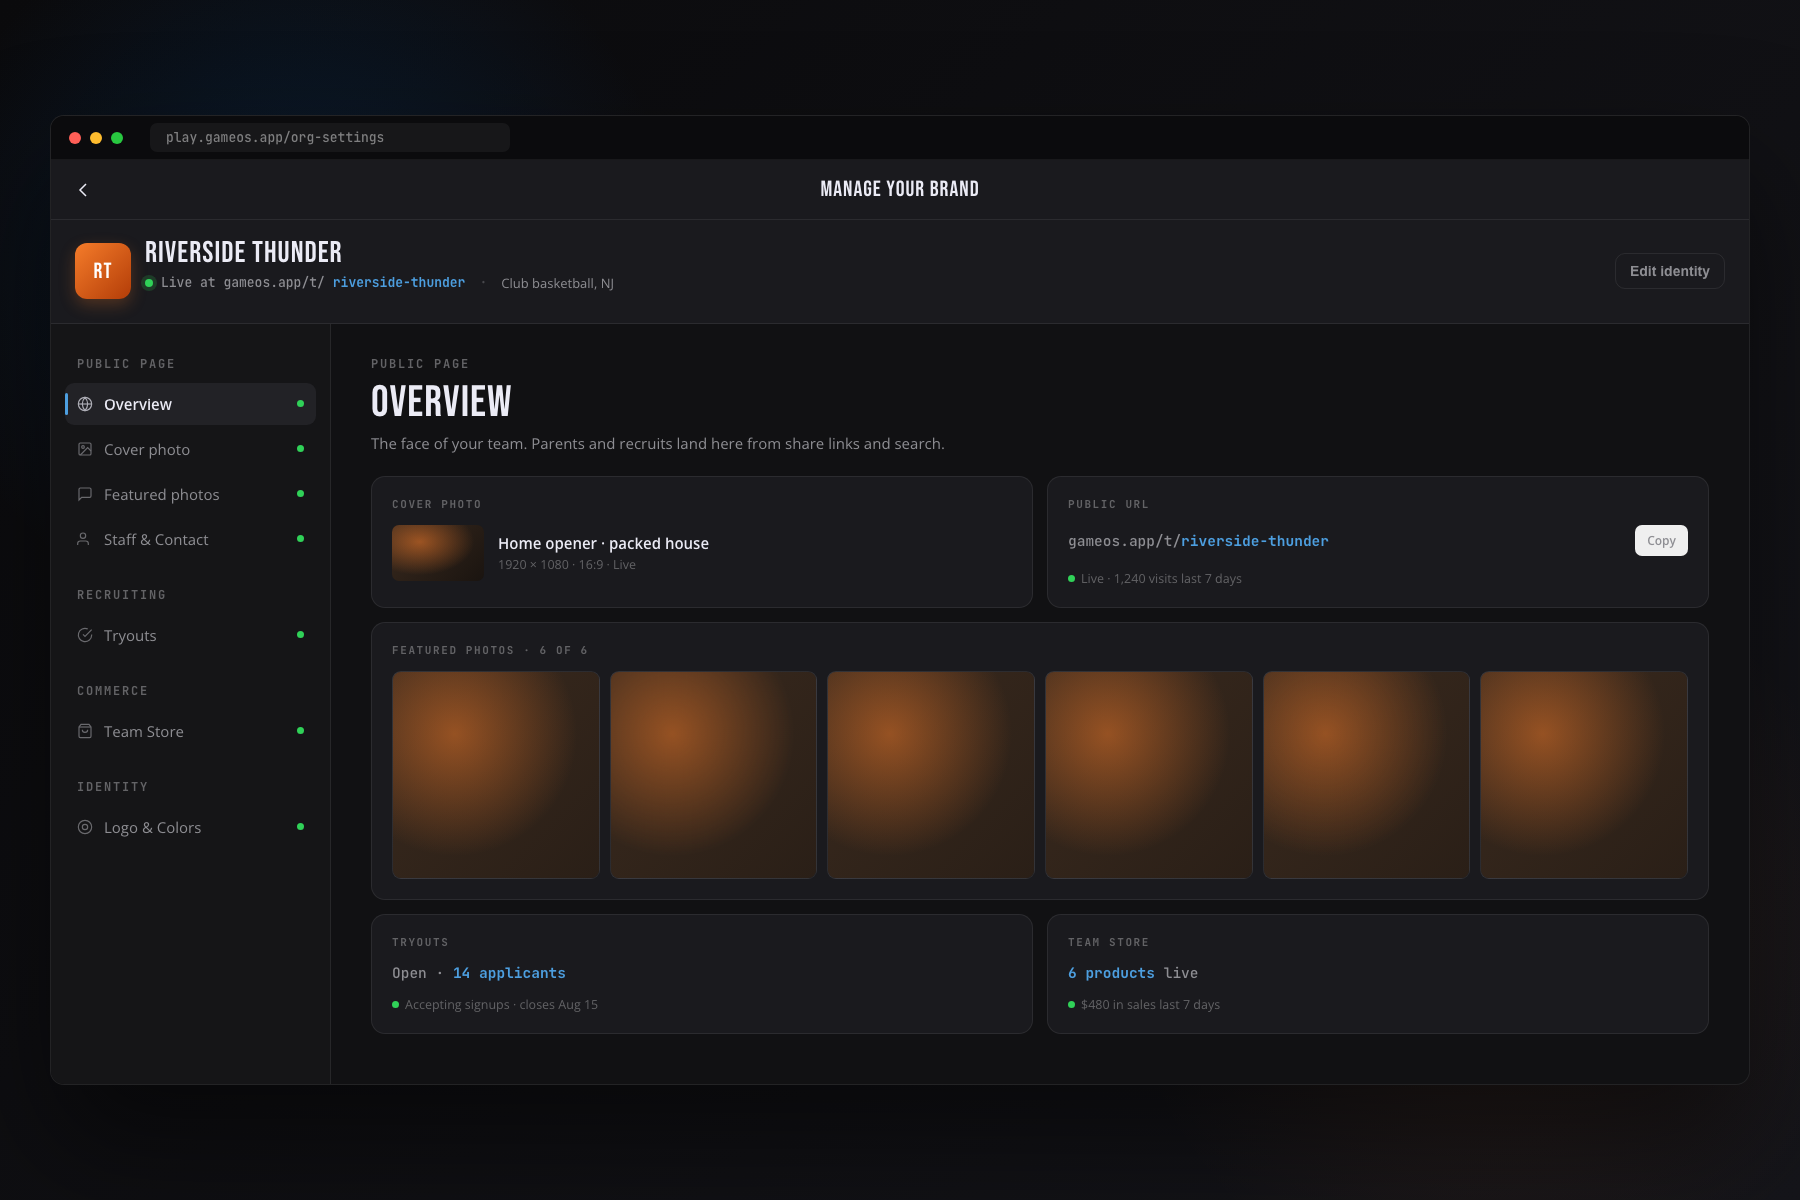The image size is (1800, 1200).
Task: Click the chat icon beside Featured photos
Action: [x=85, y=494]
